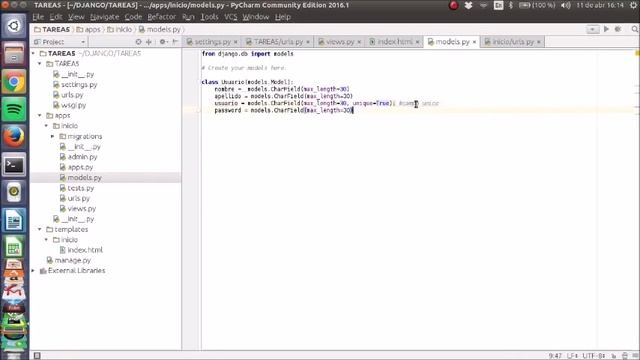Open Dropbox indicator in system tray
The image size is (640, 360).
pyautogui.click(x=468, y=5)
